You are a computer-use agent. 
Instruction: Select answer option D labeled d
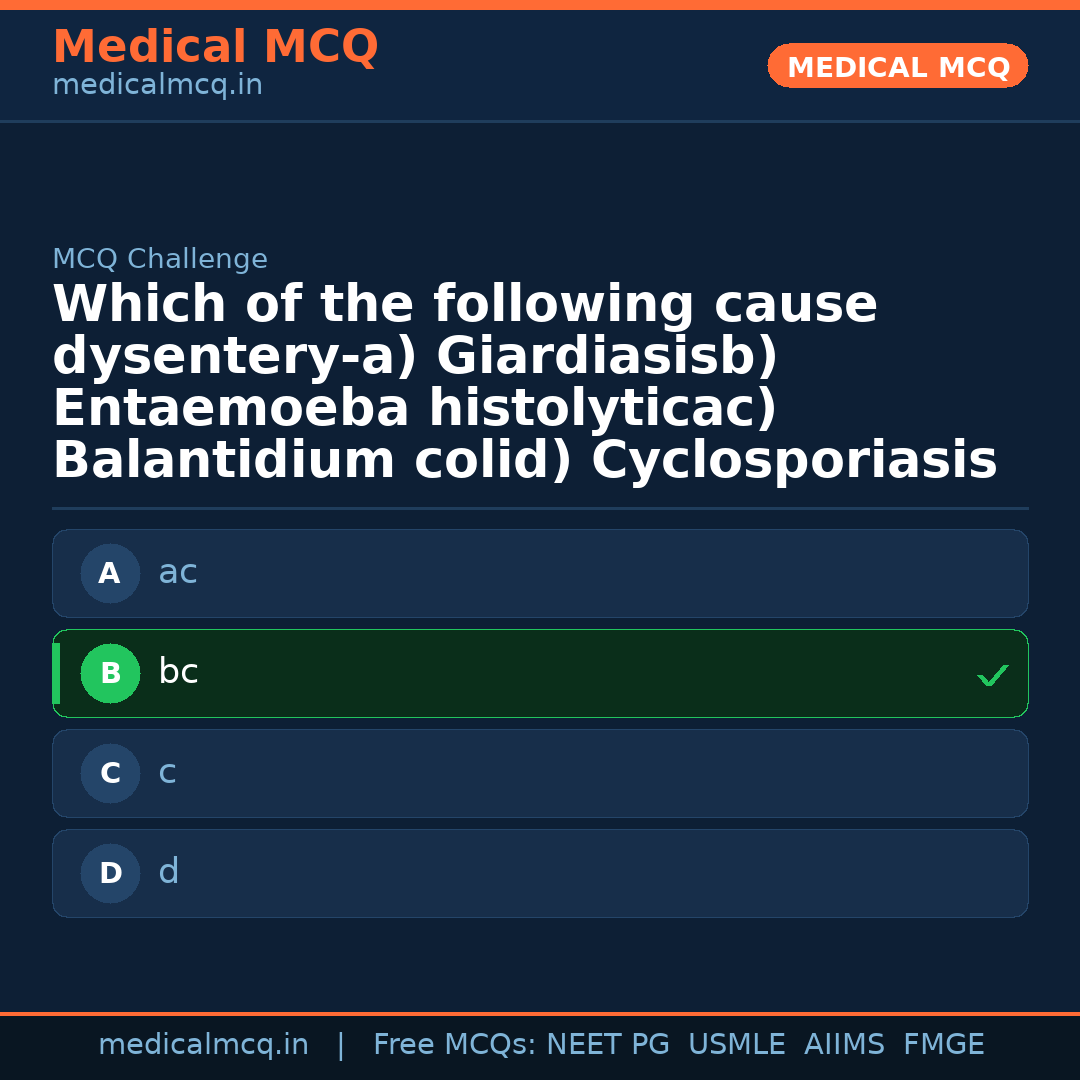(x=540, y=873)
